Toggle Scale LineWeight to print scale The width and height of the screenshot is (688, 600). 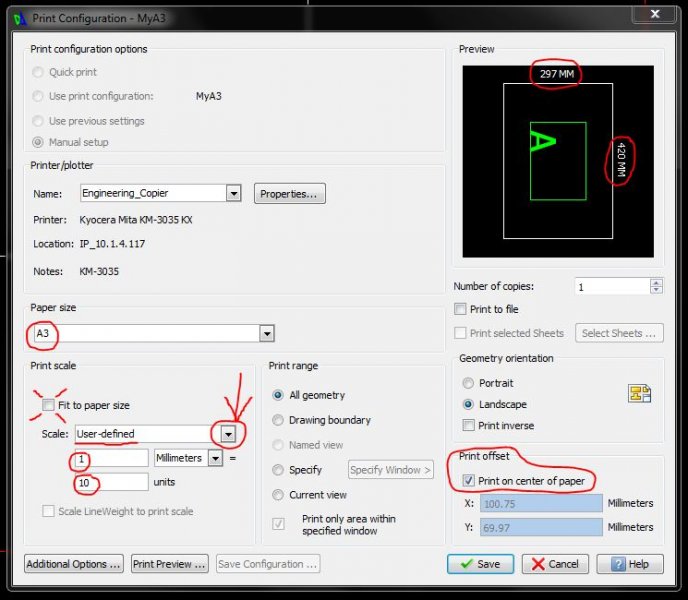(x=48, y=511)
